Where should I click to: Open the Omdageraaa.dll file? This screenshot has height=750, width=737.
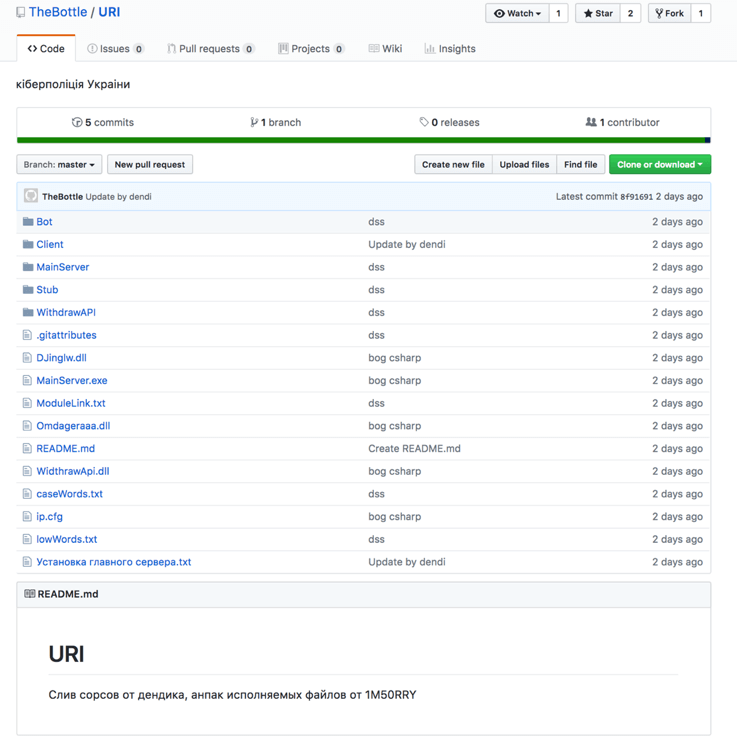coord(73,426)
